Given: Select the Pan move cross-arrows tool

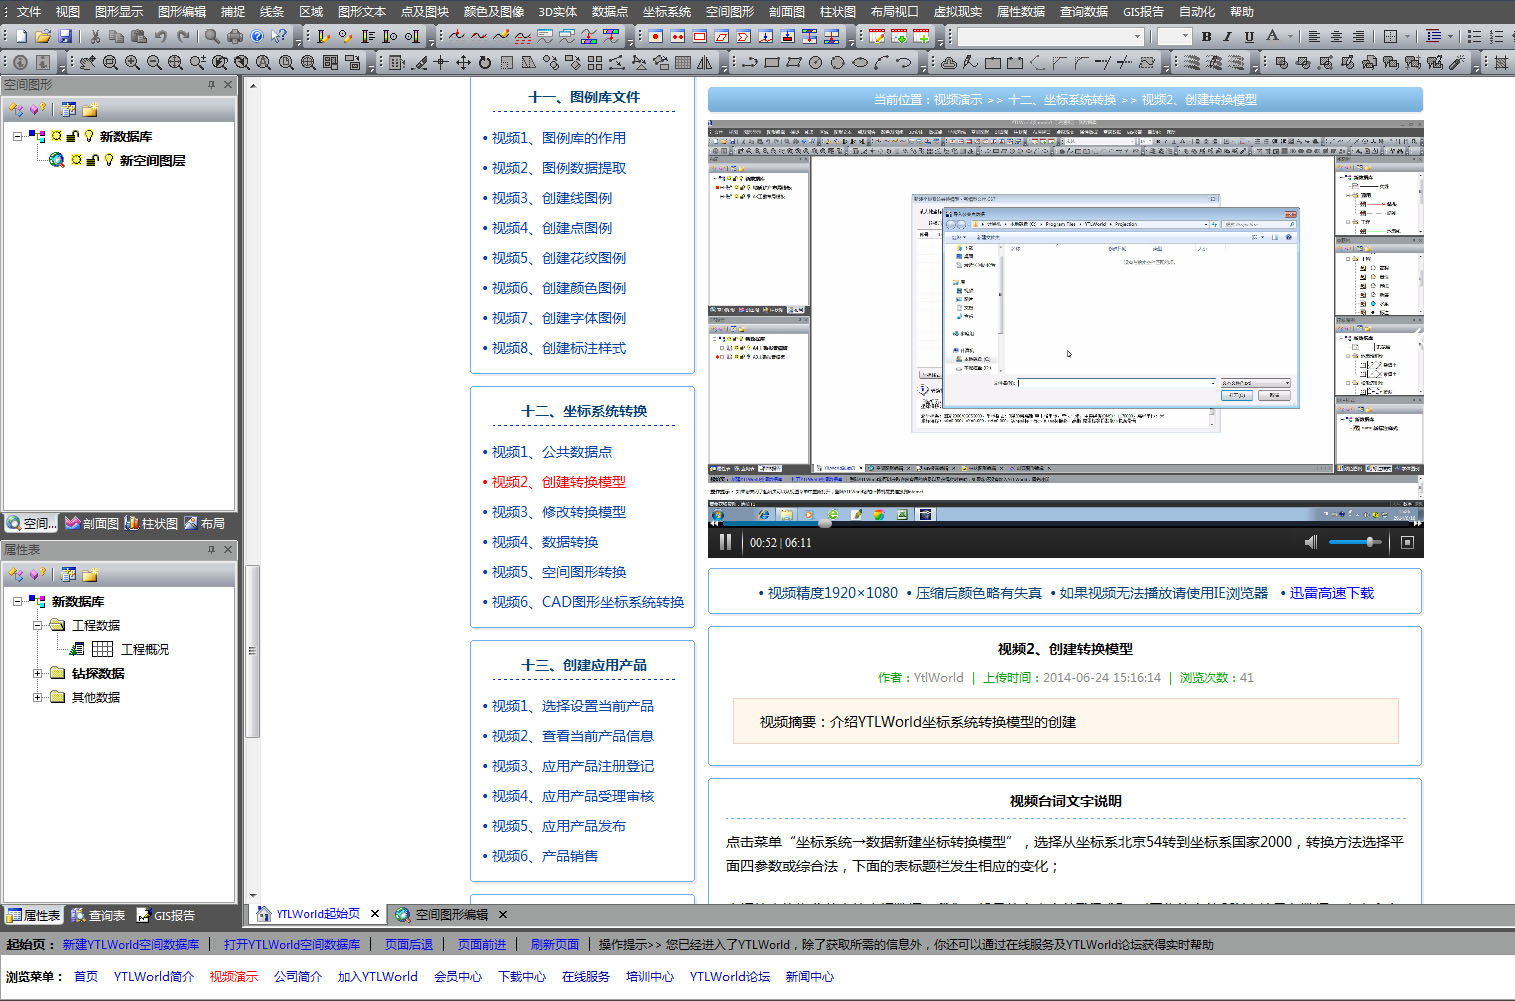Looking at the screenshot, I should pos(463,62).
